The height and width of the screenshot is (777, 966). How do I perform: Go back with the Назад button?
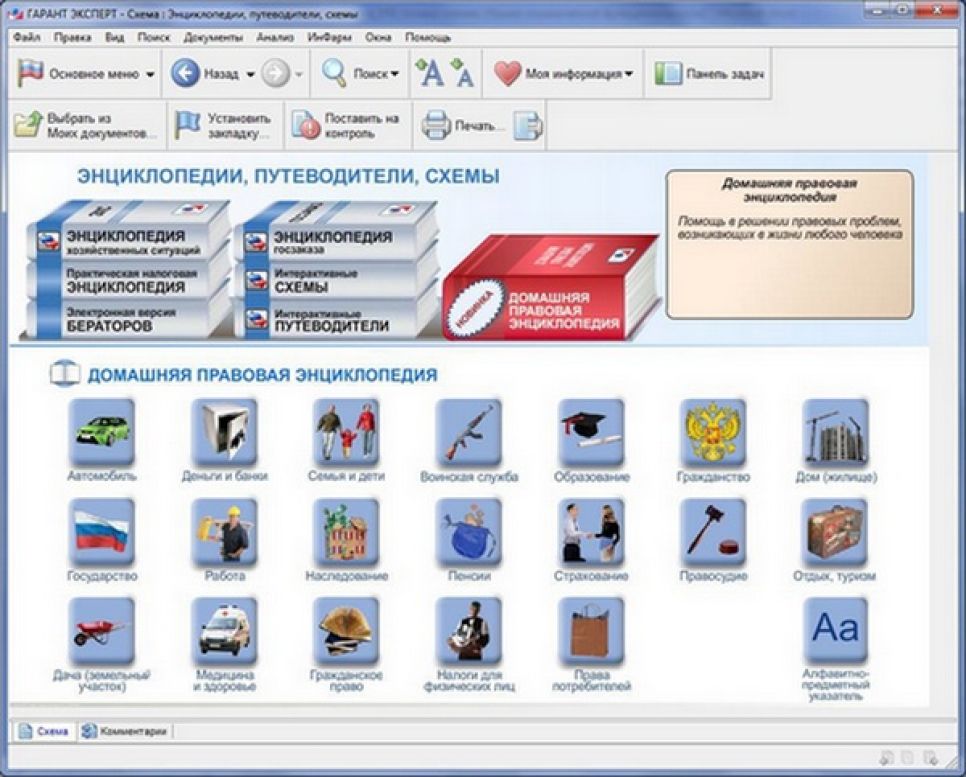coord(205,74)
